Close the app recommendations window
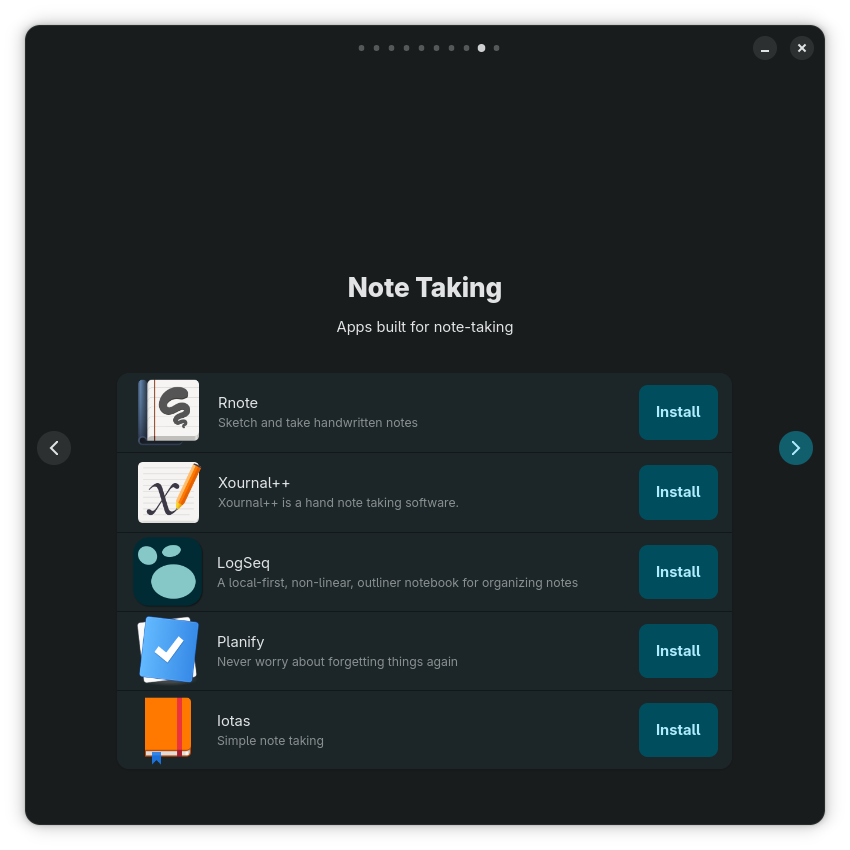This screenshot has width=850, height=850. (x=802, y=48)
